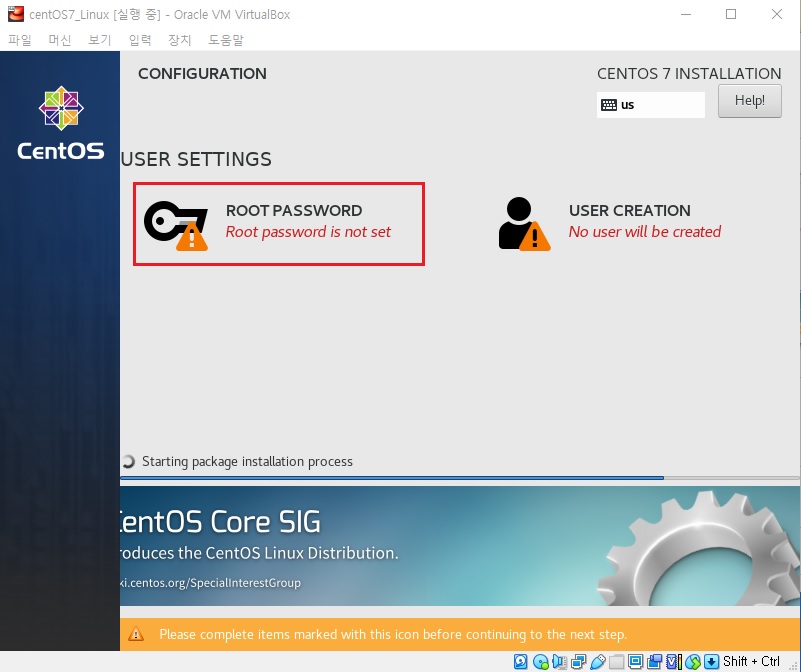Screen dimensions: 801x672
Task: Click the CENTOS 7 INSTALLATION heading
Action: click(x=689, y=74)
